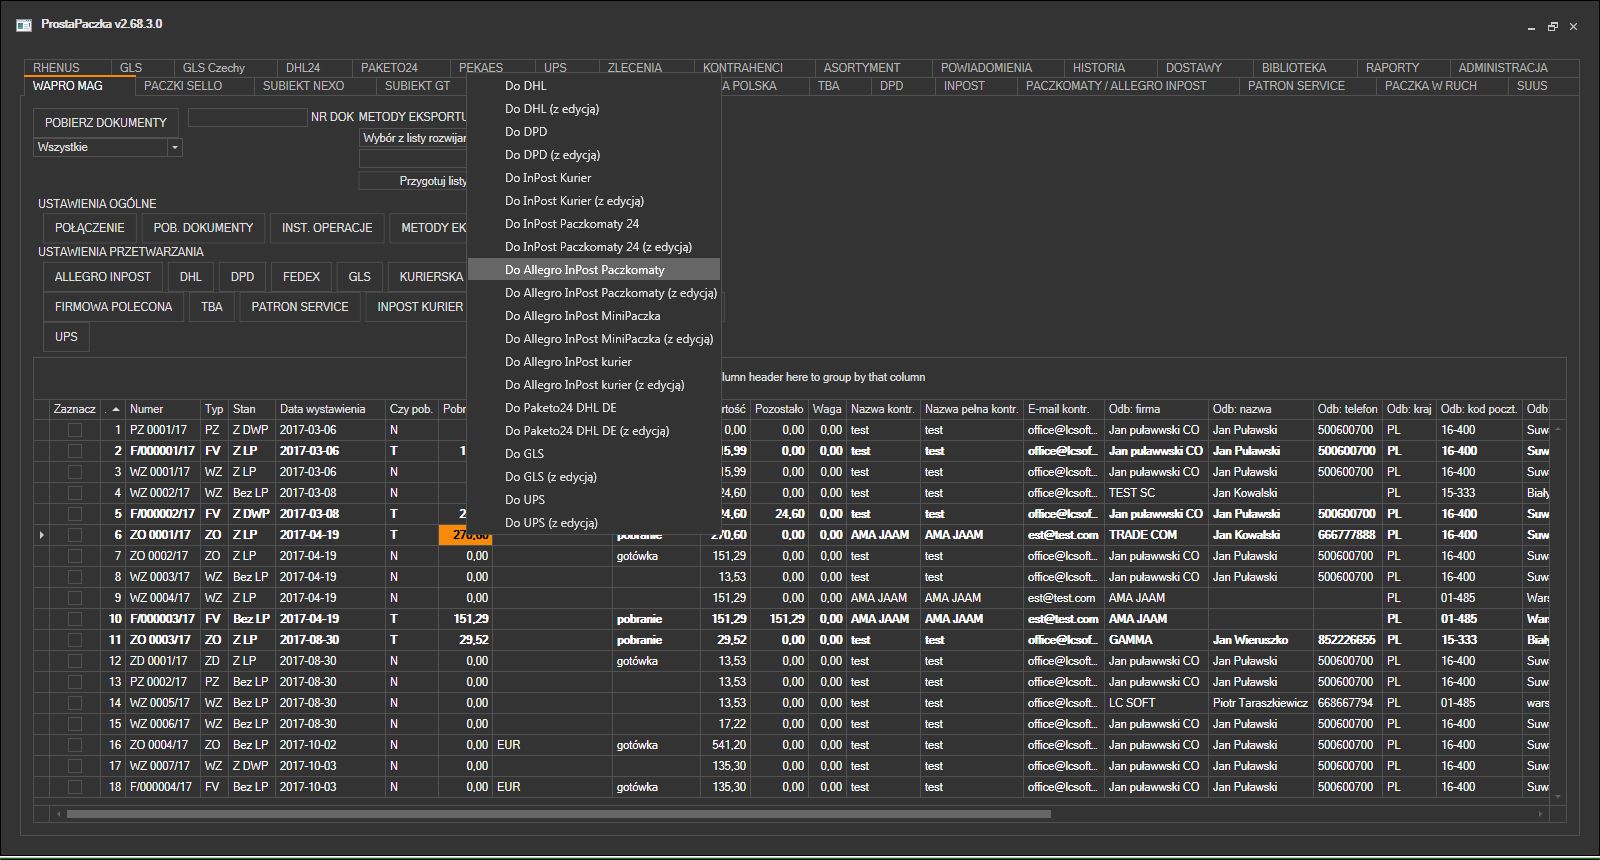Screen dimensions: 1600x860
Task: Tick the Zaznacz checkbox for WZ 0001/17
Action: point(74,472)
